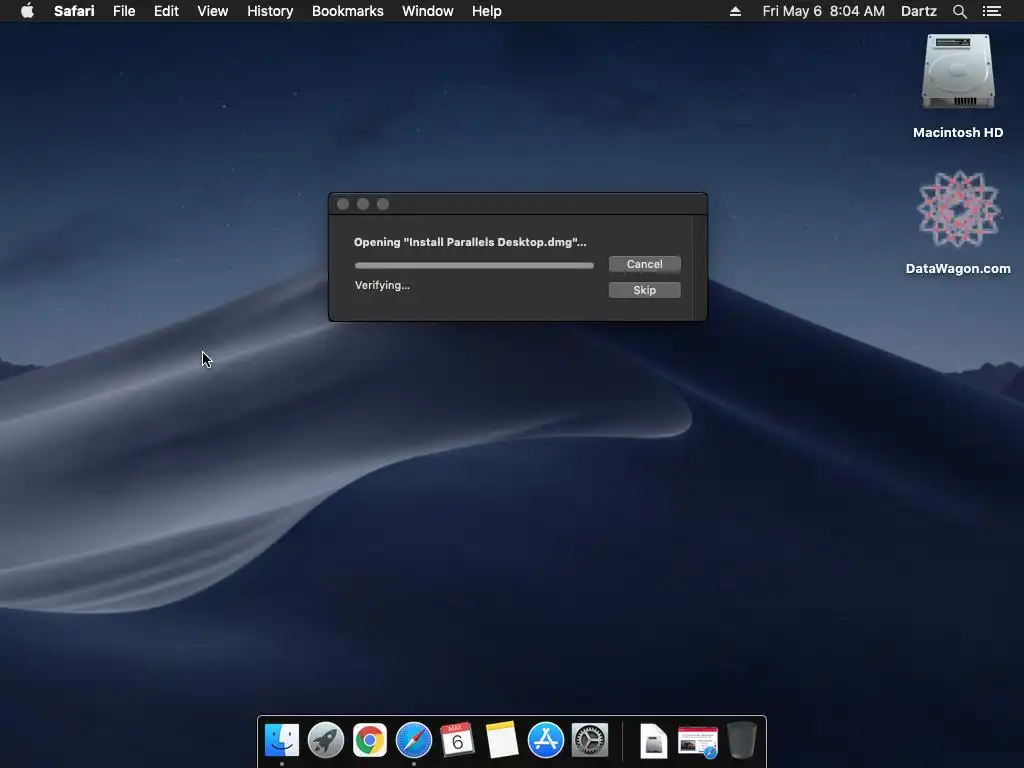Open the Edit menu
Screen dimensions: 1024x768
click(x=166, y=11)
